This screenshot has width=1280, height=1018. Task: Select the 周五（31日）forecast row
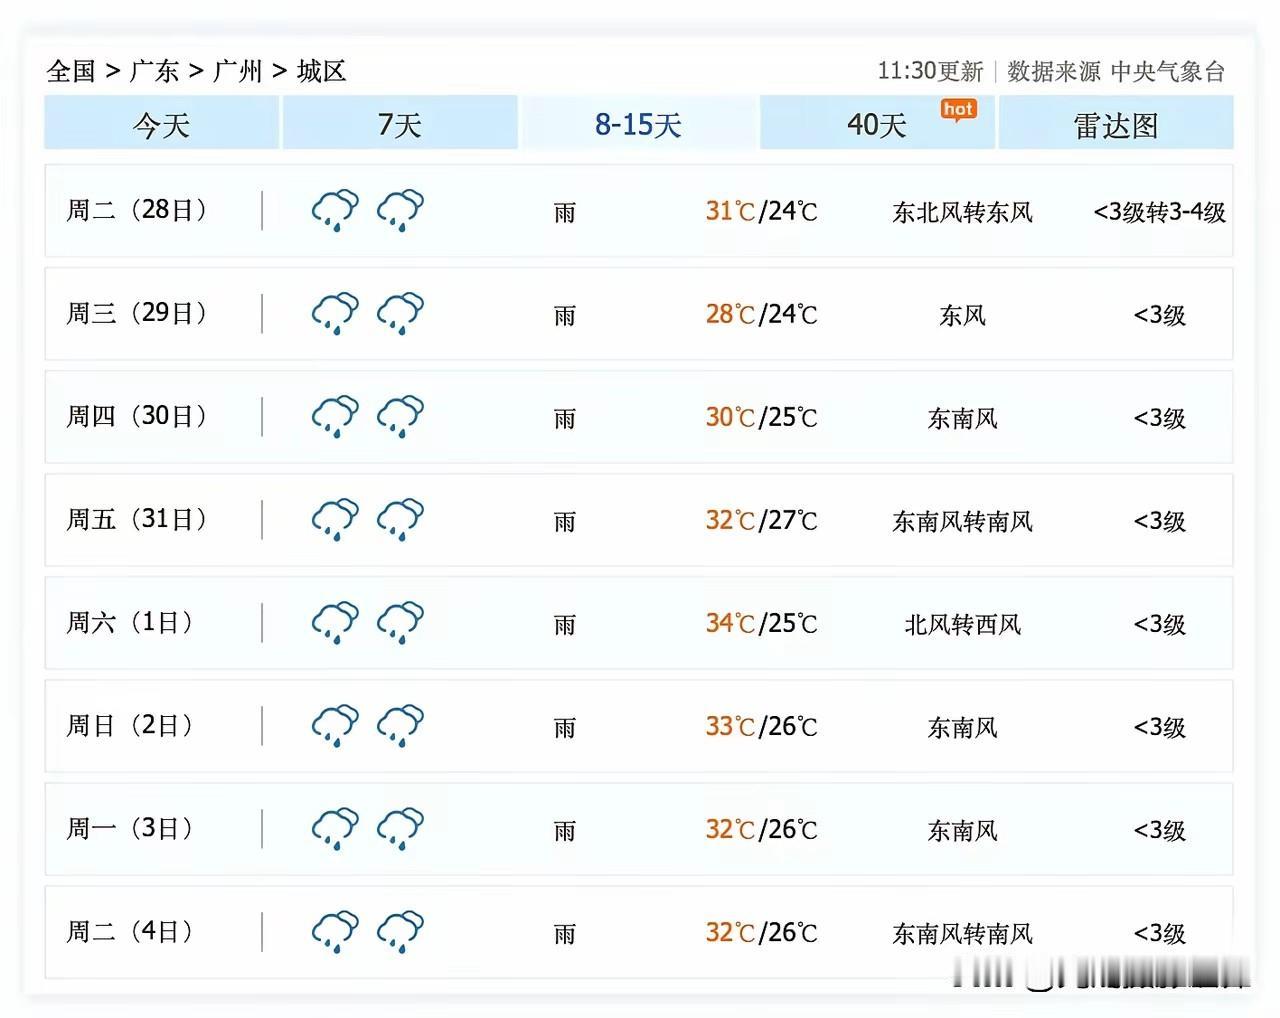click(639, 520)
